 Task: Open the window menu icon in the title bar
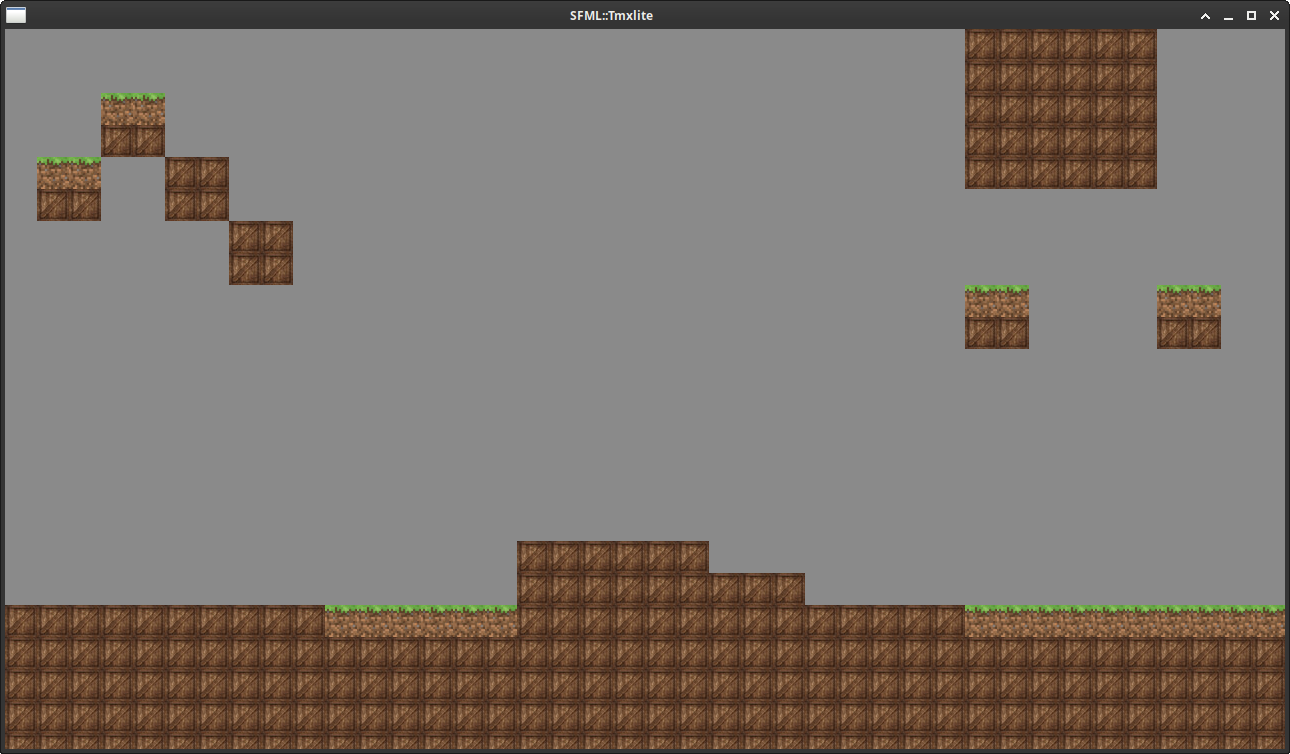(x=16, y=15)
